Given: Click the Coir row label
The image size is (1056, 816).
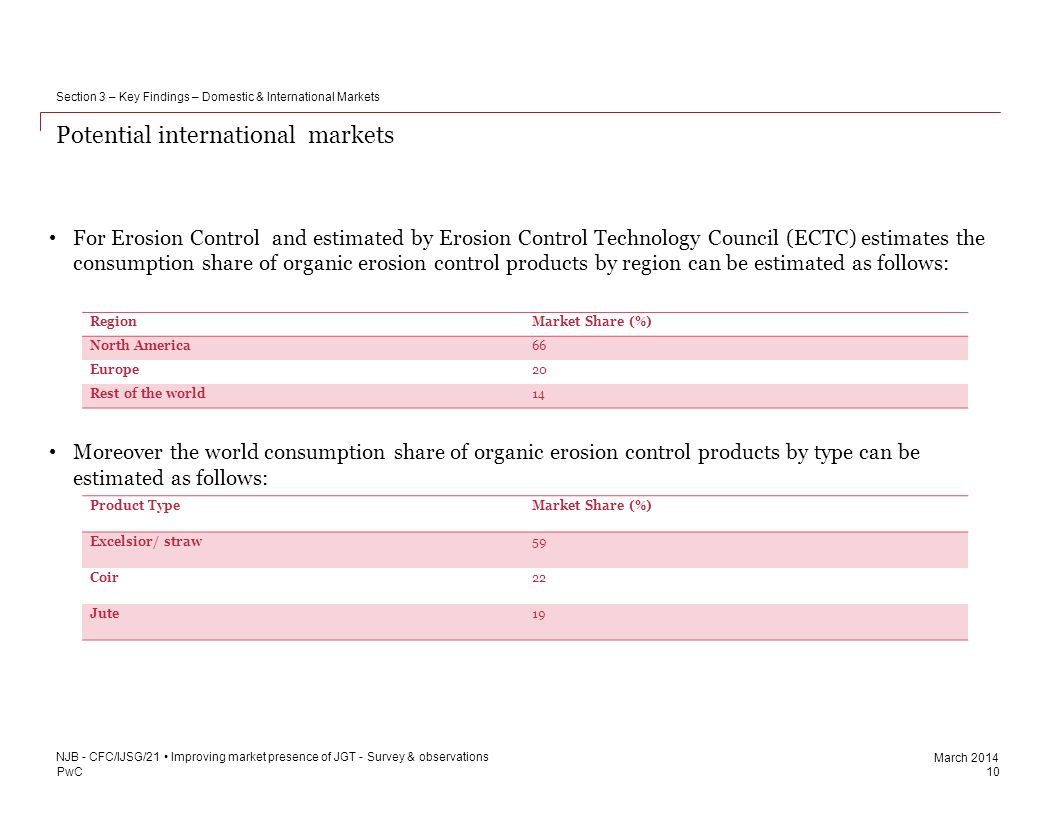Looking at the screenshot, I should pos(104,578).
